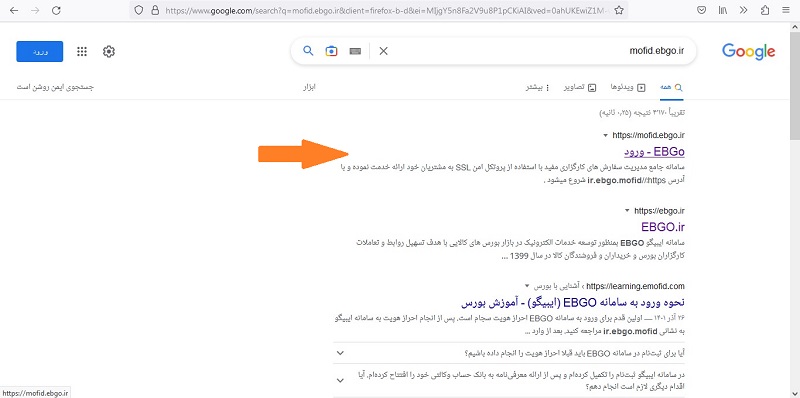Click the آشنایی با بورس breadcrumb text
Screen dimensions: 800x398
click(x=558, y=286)
